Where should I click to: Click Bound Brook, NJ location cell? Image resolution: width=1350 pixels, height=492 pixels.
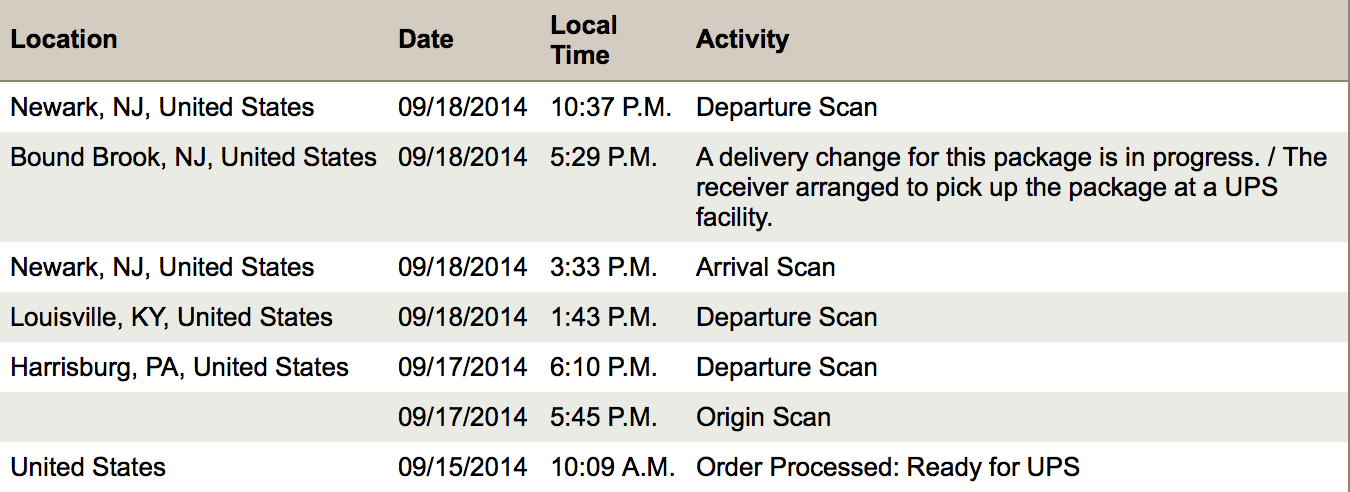(x=194, y=157)
